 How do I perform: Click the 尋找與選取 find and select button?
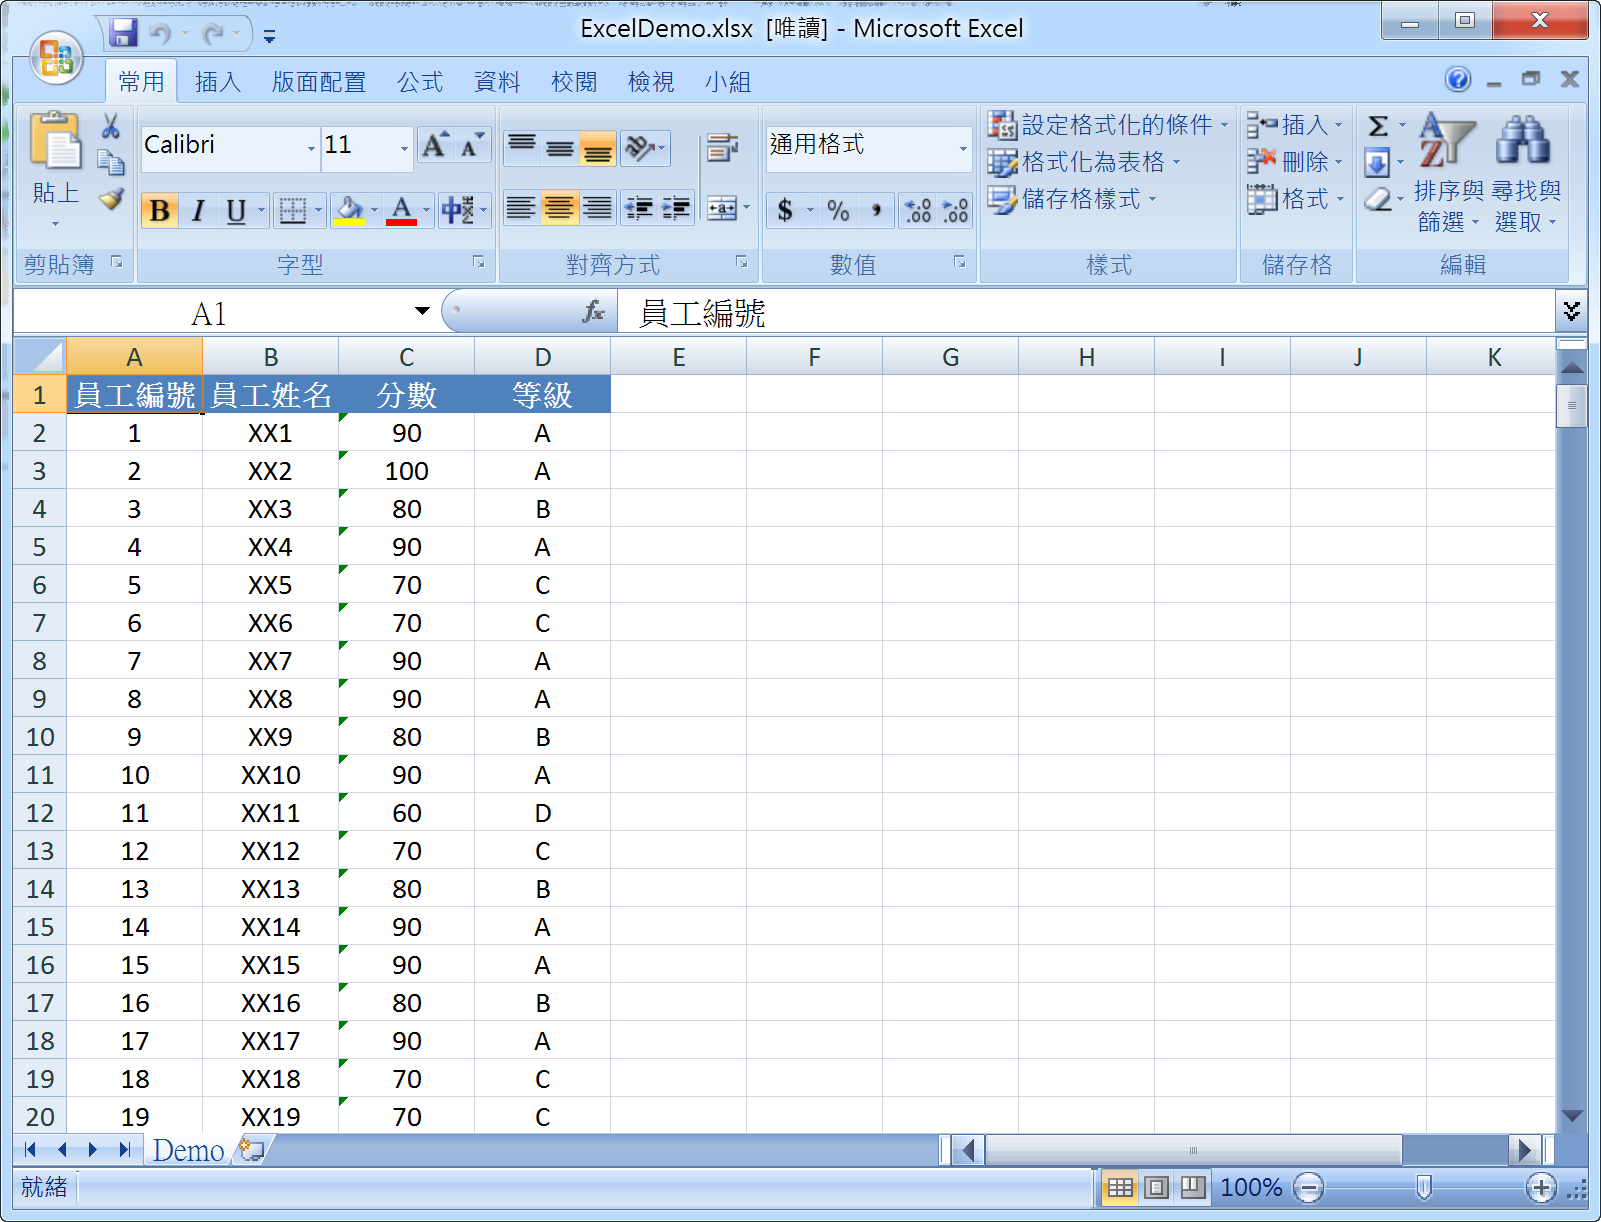coord(1526,172)
